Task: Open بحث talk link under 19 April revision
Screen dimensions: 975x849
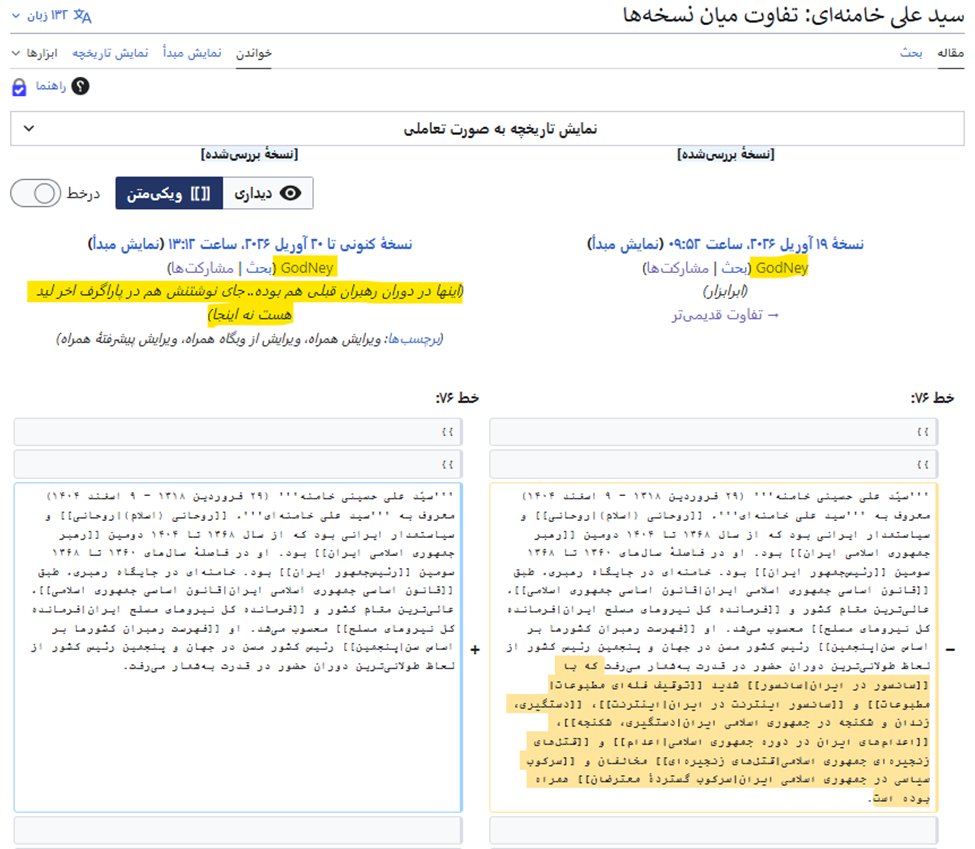Action: (734, 268)
